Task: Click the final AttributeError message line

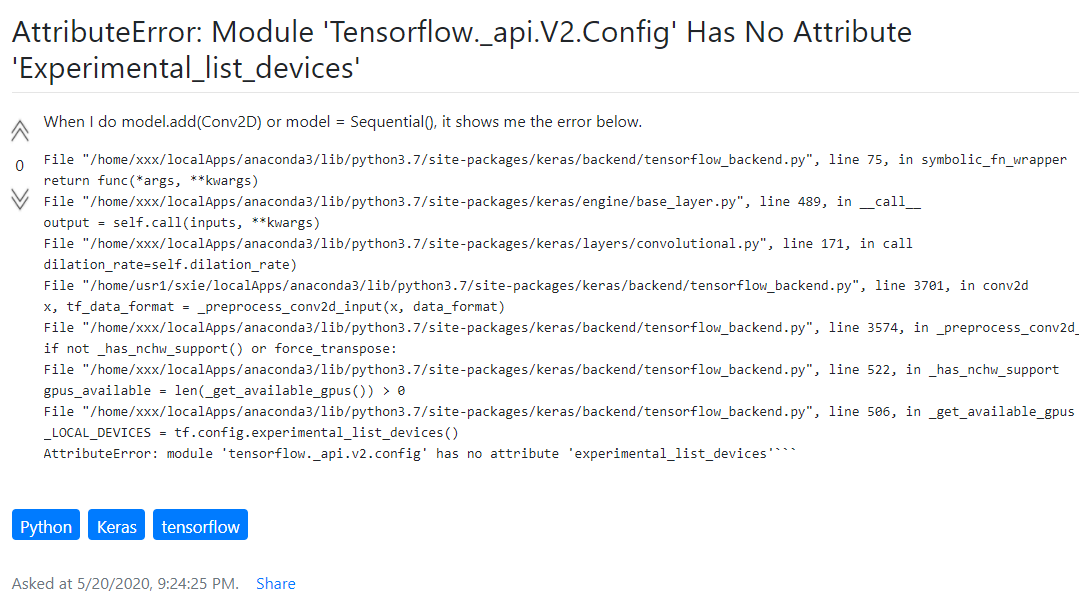Action: [420, 454]
